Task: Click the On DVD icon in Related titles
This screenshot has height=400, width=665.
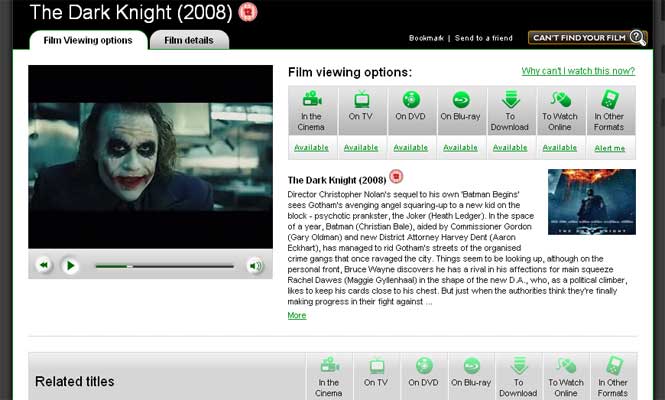Action: coord(424,366)
